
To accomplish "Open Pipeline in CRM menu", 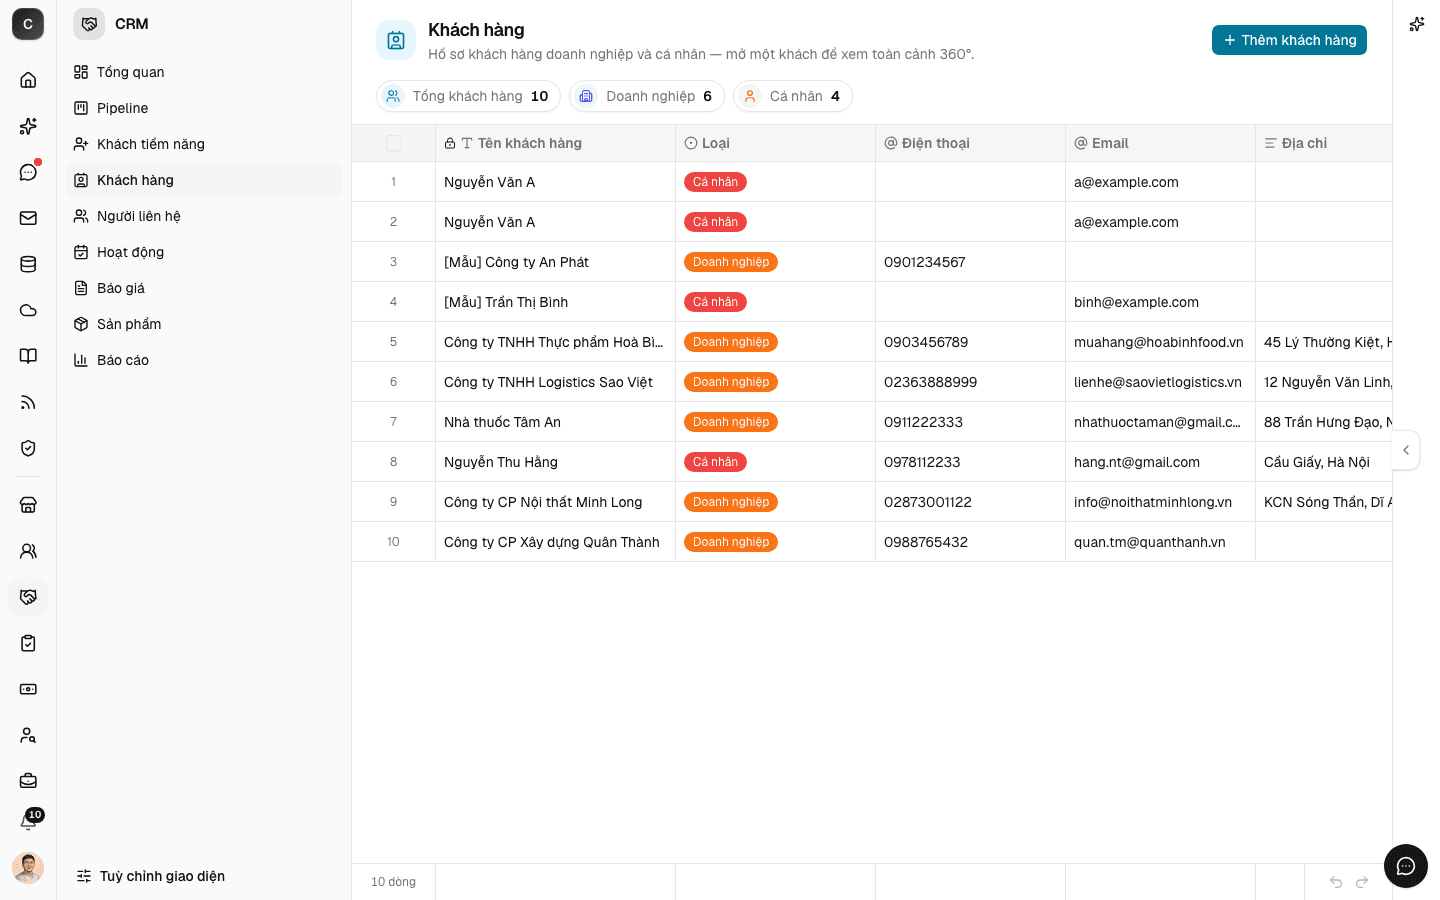I will pyautogui.click(x=204, y=108).
